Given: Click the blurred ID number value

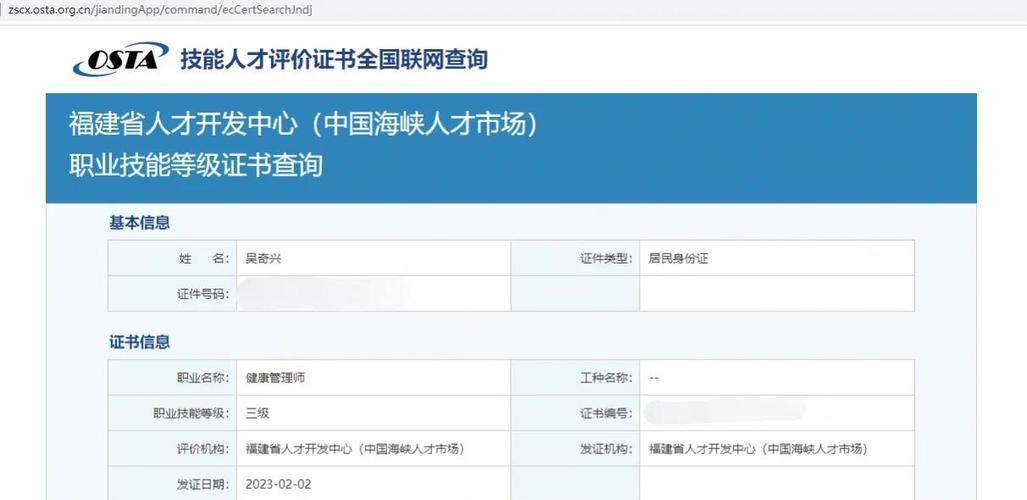Looking at the screenshot, I should click(x=324, y=294).
